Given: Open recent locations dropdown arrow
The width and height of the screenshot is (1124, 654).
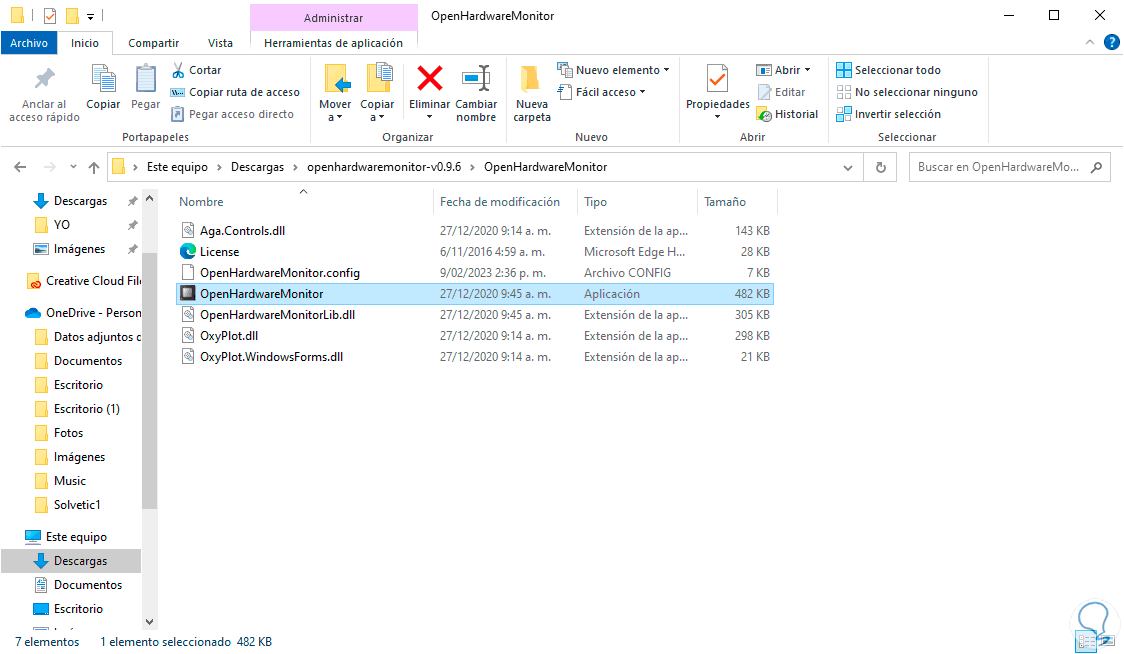Looking at the screenshot, I should coord(73,167).
